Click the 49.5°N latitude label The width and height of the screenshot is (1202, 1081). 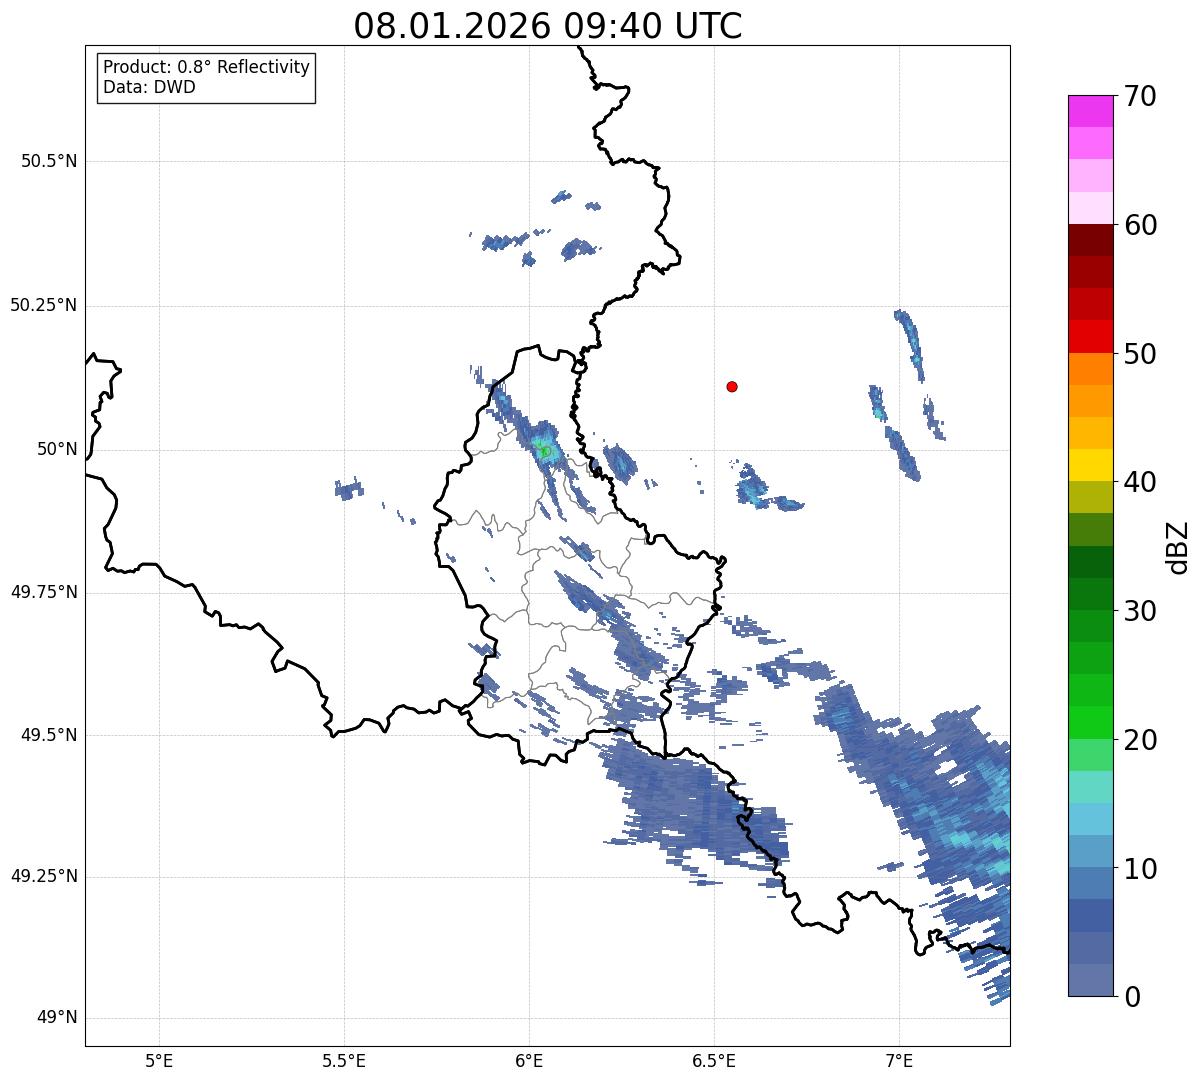pyautogui.click(x=49, y=735)
